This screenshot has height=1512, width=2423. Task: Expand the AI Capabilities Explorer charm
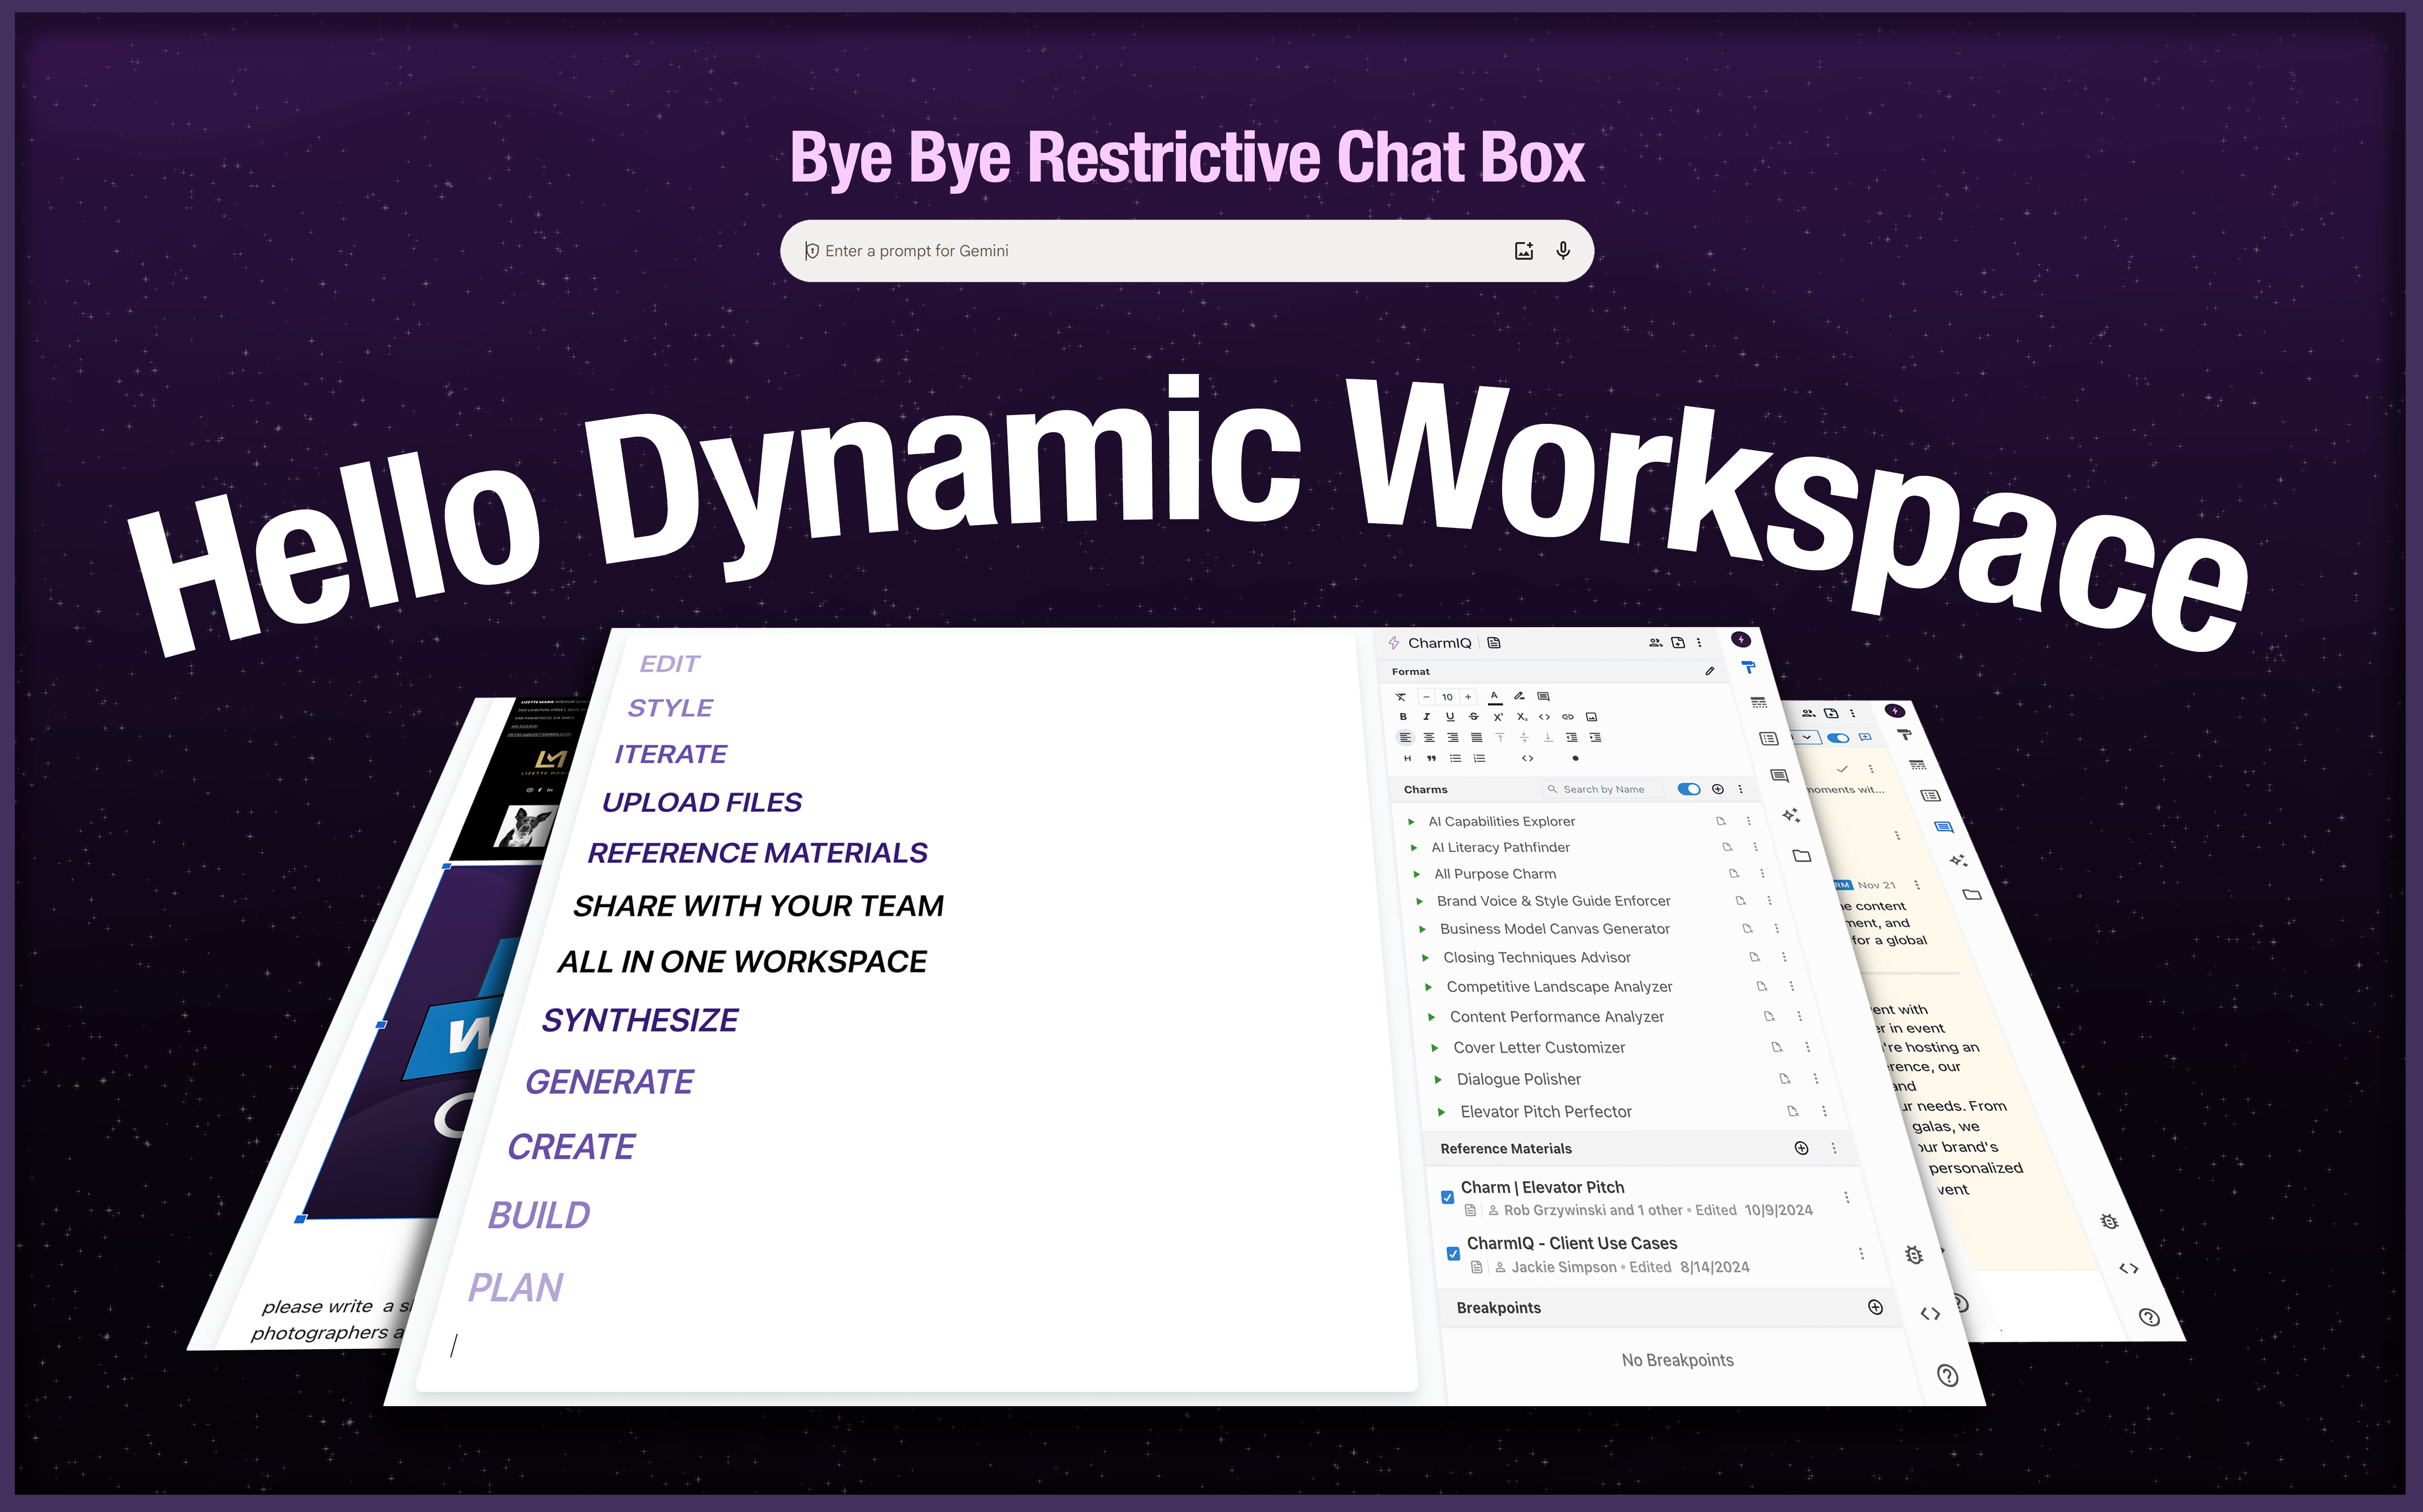[x=1411, y=822]
